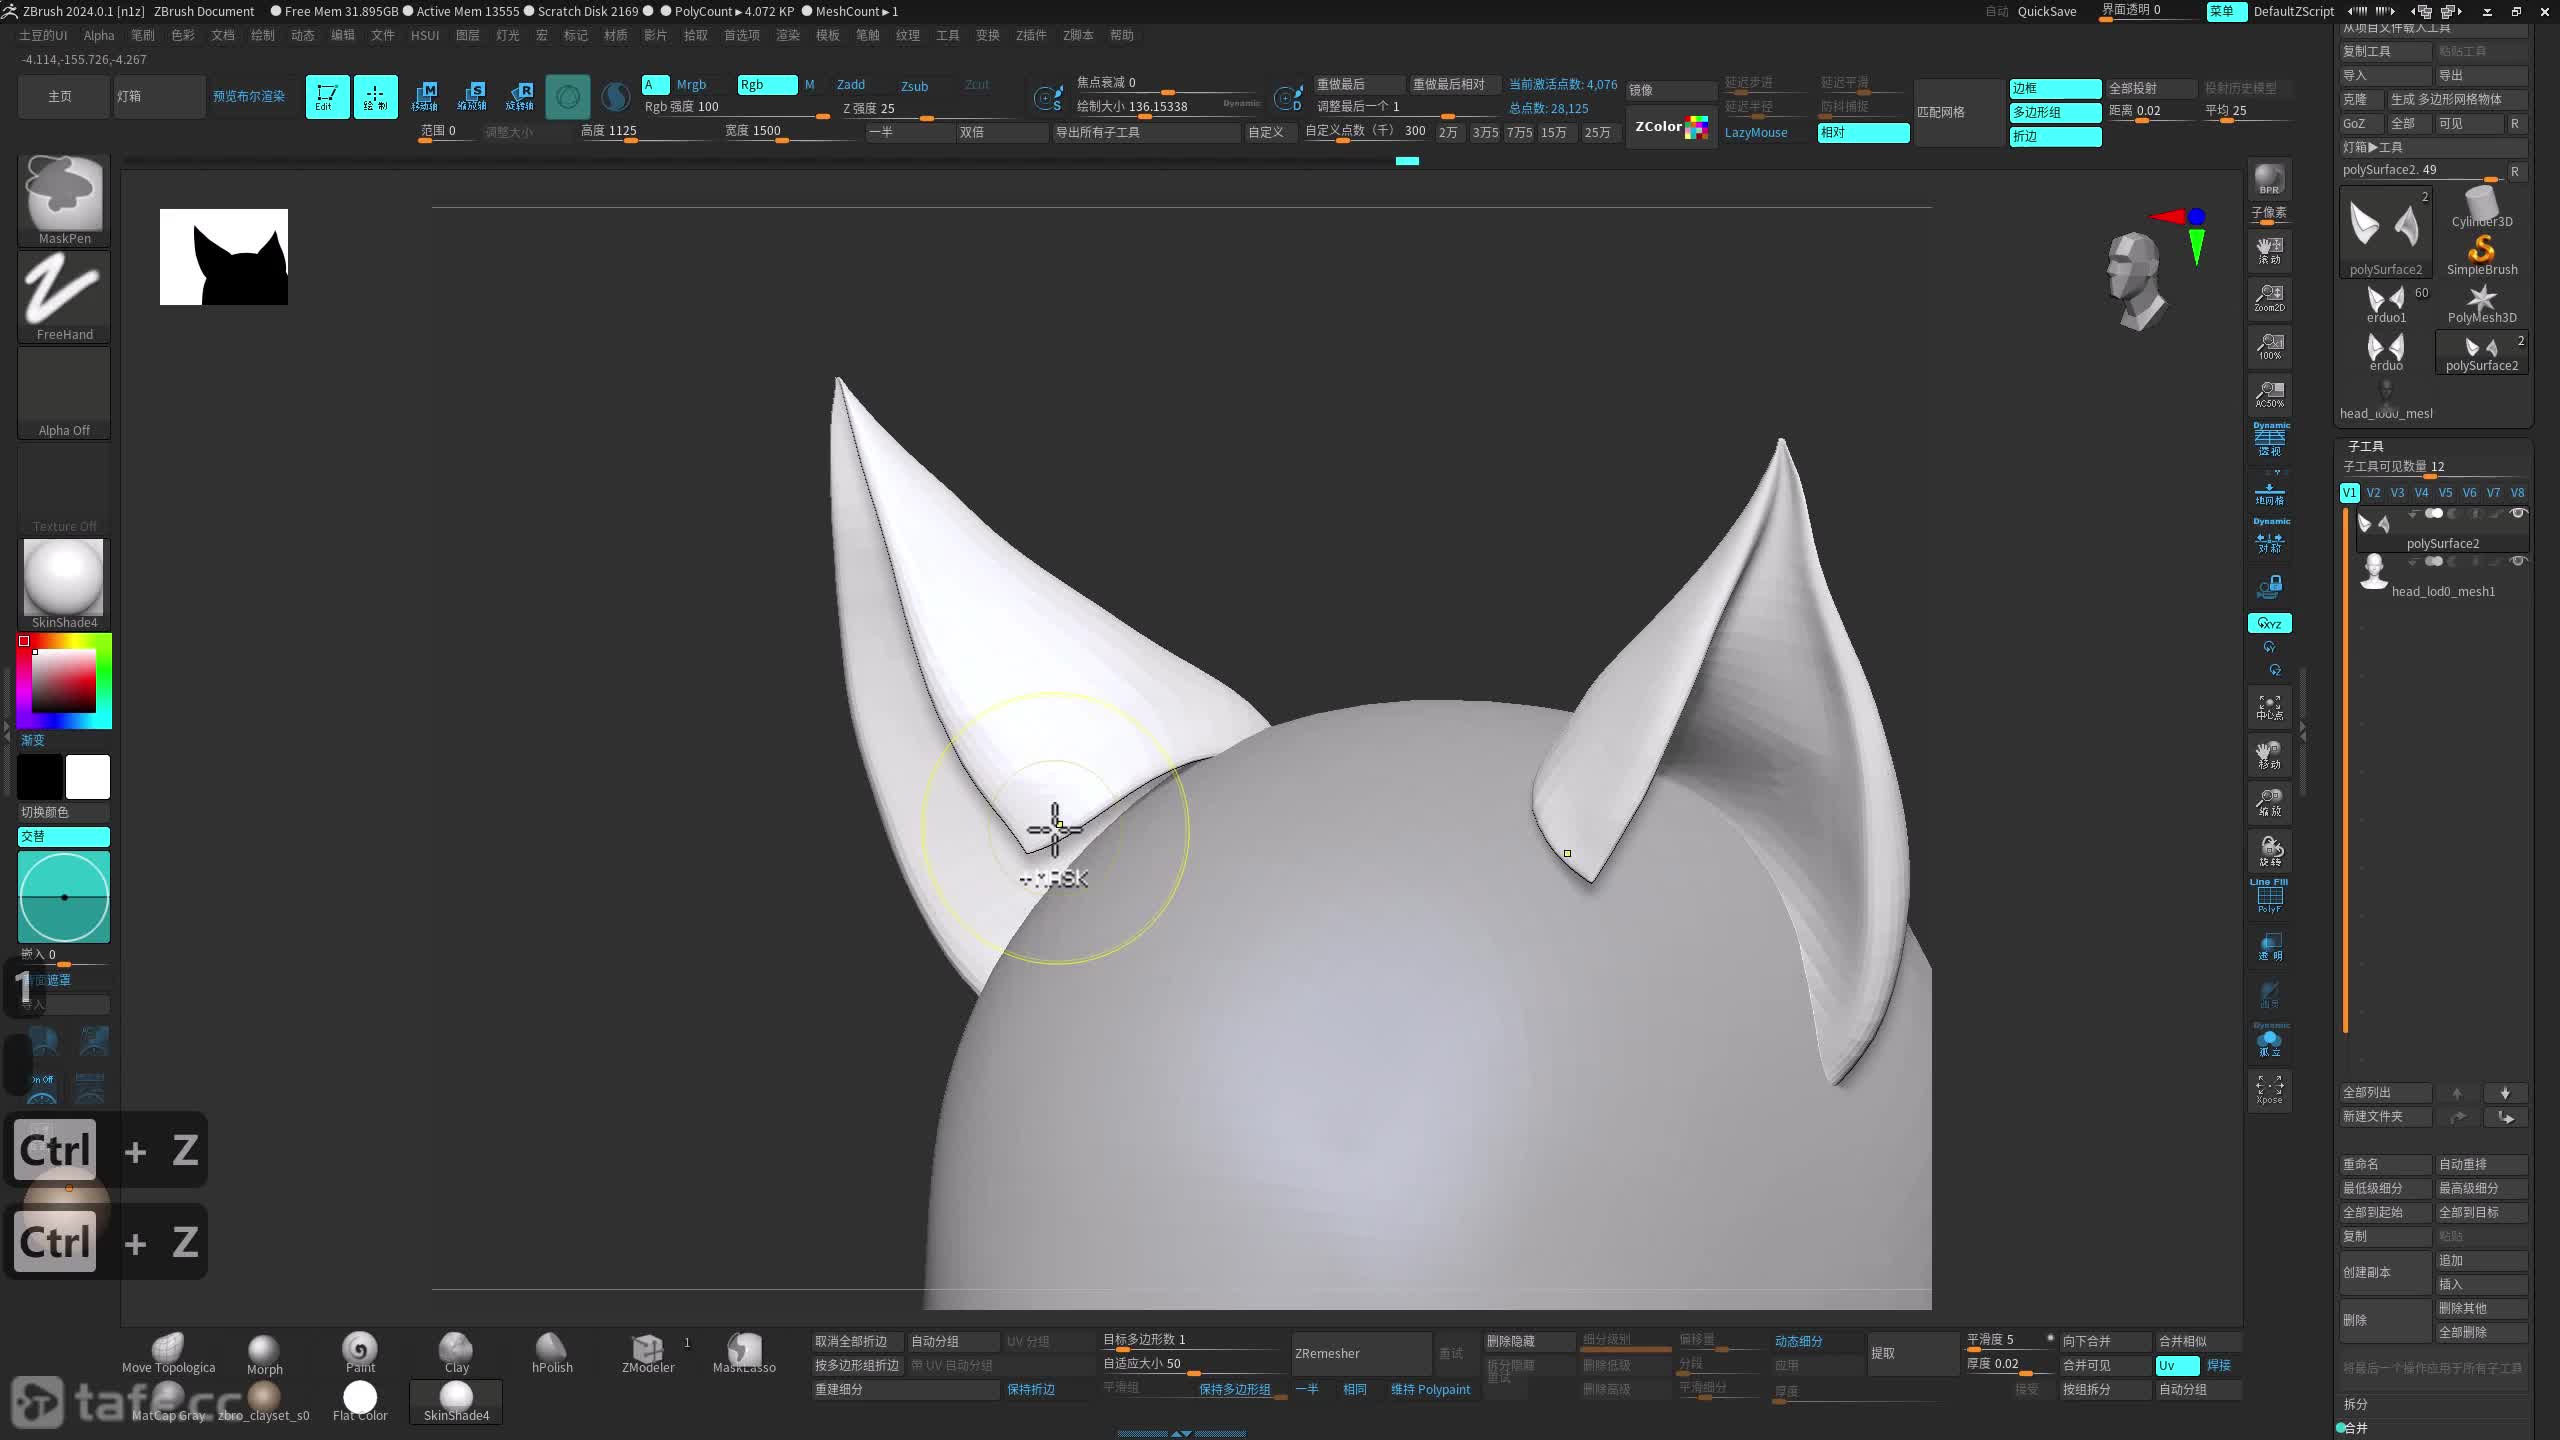2560x1440 pixels.
Task: Toggle the Mrgb channel button
Action: (x=691, y=85)
